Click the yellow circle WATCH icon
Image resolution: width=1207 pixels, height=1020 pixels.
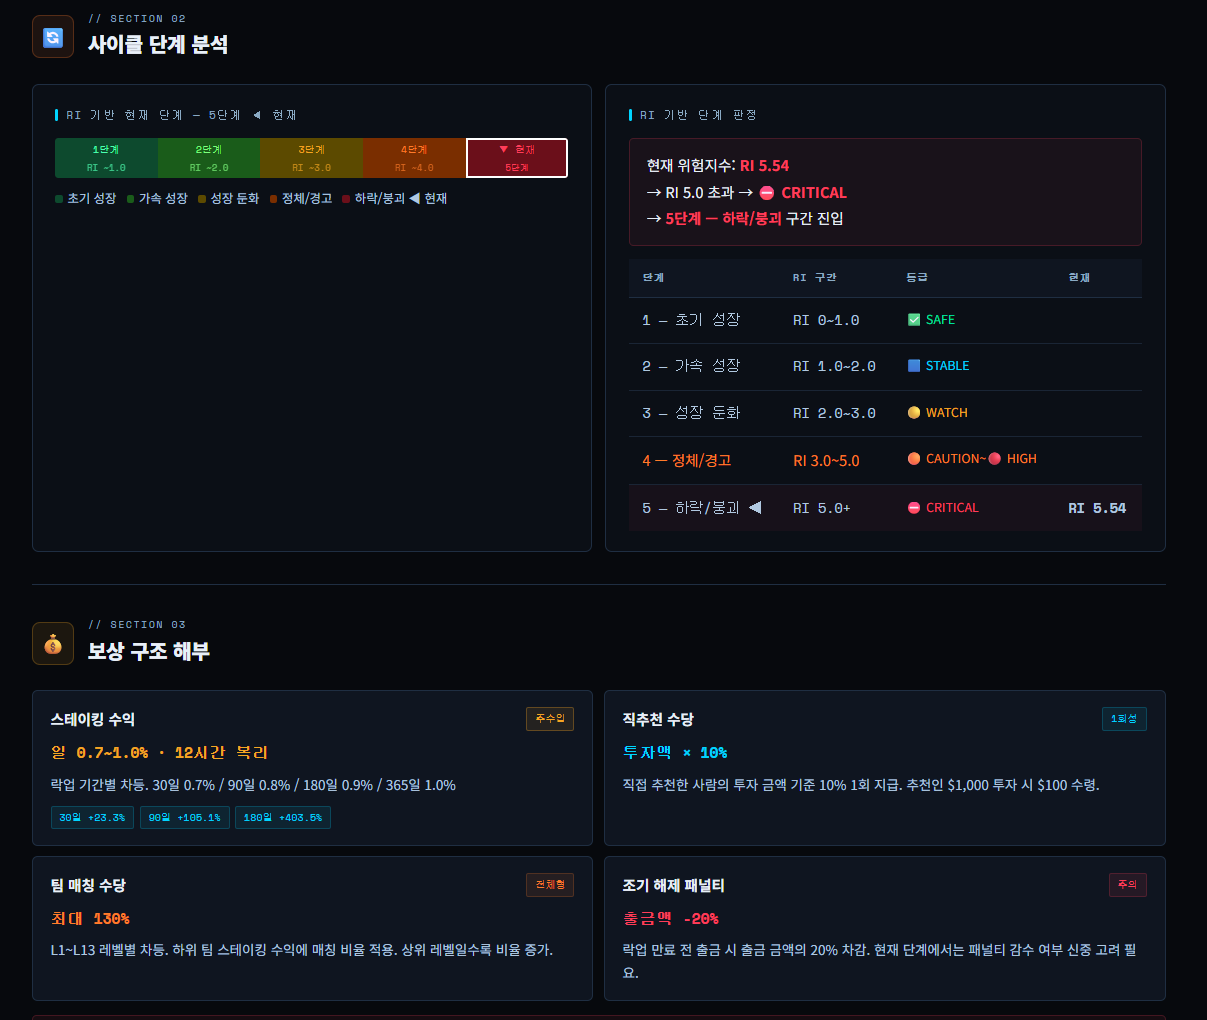click(x=914, y=413)
